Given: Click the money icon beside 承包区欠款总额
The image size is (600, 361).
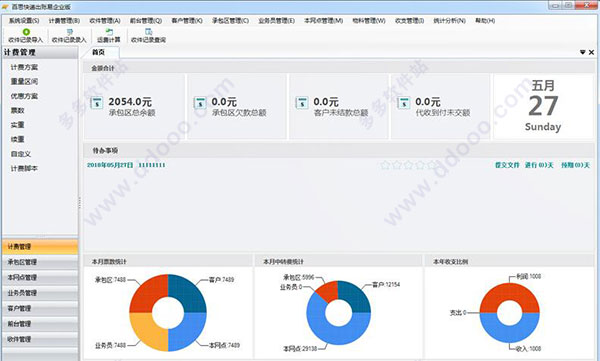Looking at the screenshot, I should click(200, 103).
